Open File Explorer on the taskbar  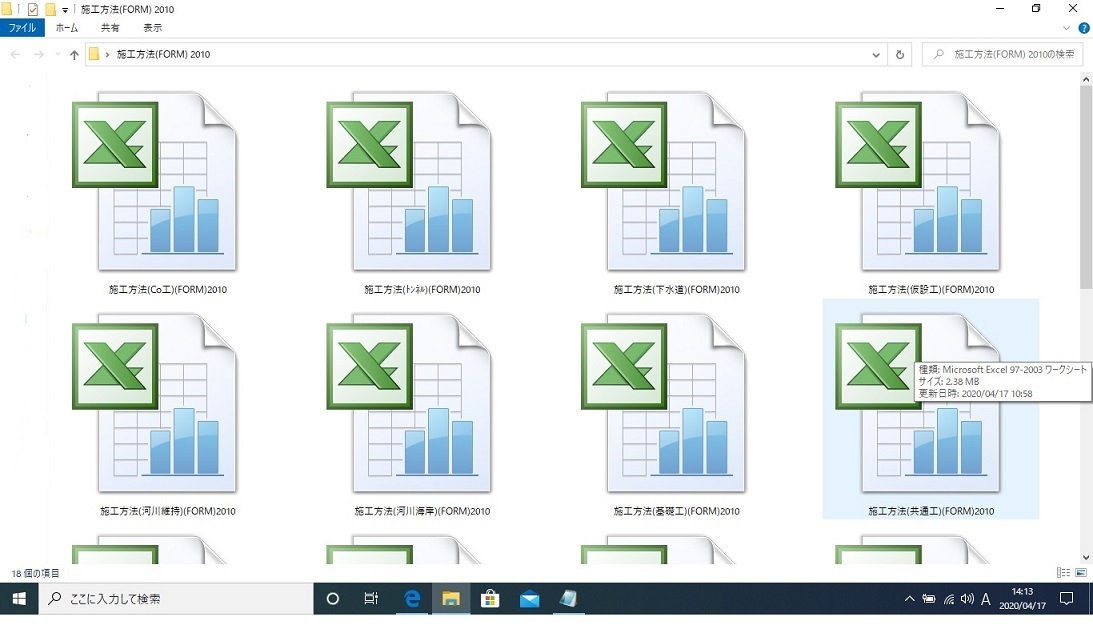[x=450, y=599]
